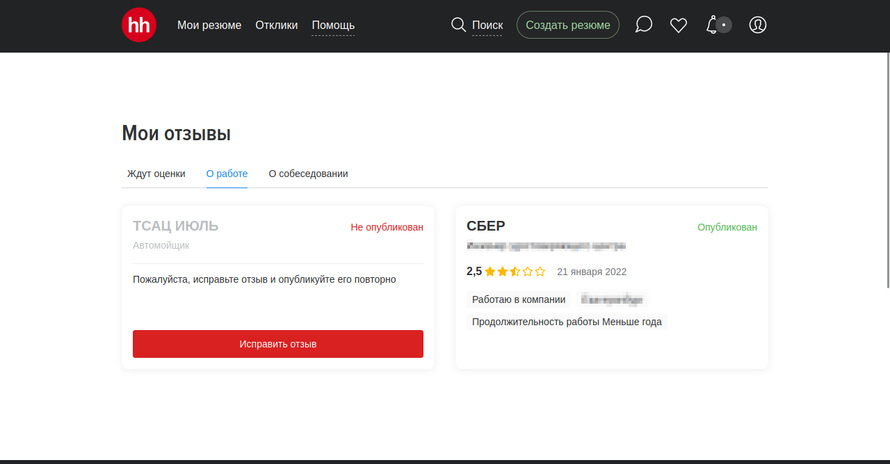Open the search magnifier icon
The height and width of the screenshot is (464, 890).
[x=458, y=24]
